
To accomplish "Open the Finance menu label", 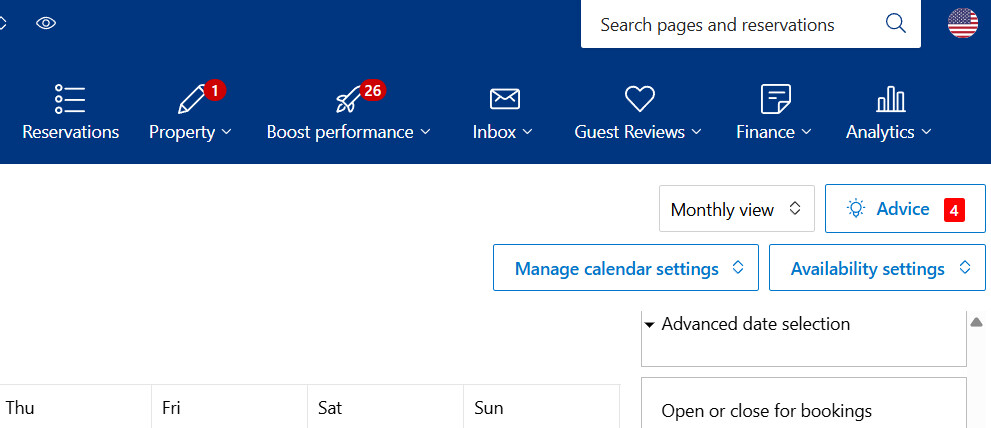I will (773, 132).
